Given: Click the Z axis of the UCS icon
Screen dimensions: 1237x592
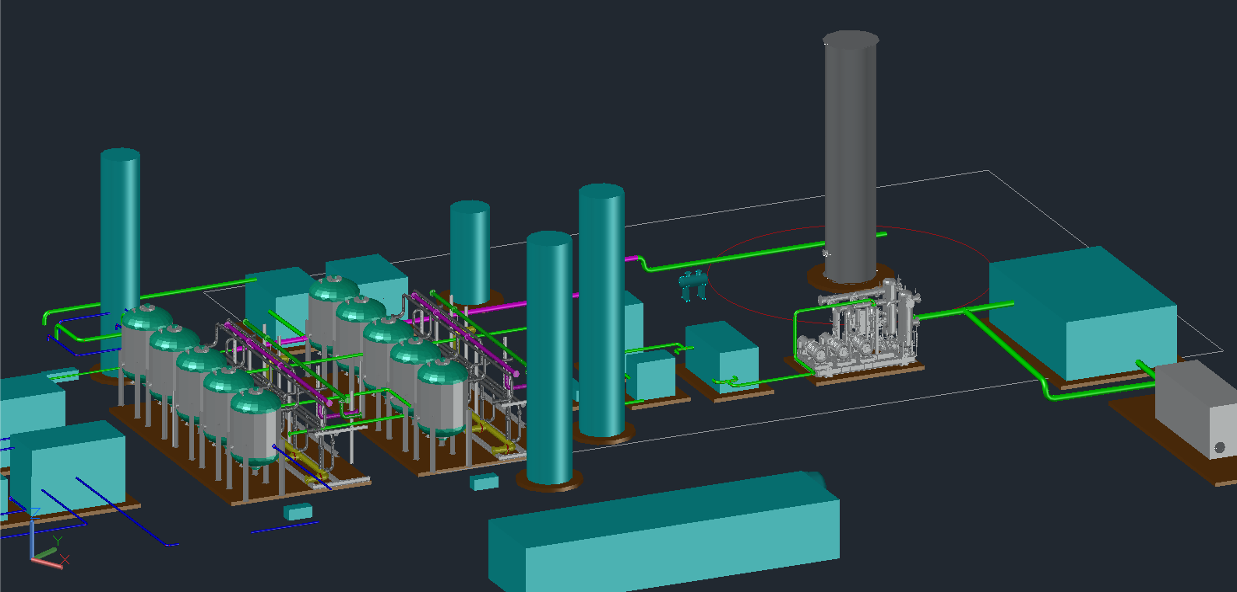Looking at the screenshot, I should click(x=32, y=539).
